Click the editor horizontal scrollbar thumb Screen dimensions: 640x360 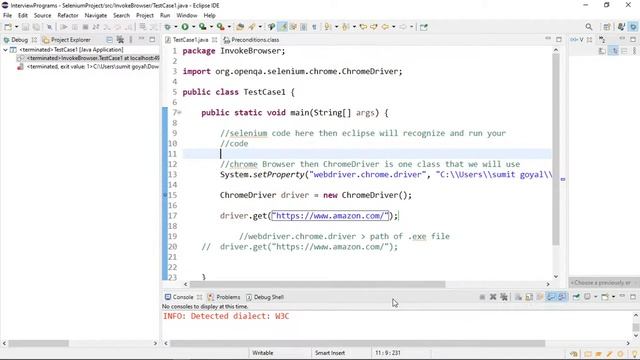(x=317, y=284)
